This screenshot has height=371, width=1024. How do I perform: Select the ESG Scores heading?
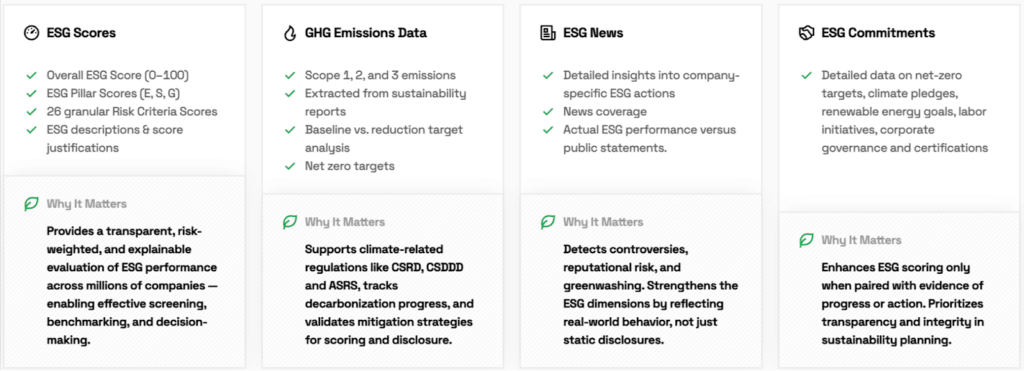click(x=81, y=33)
